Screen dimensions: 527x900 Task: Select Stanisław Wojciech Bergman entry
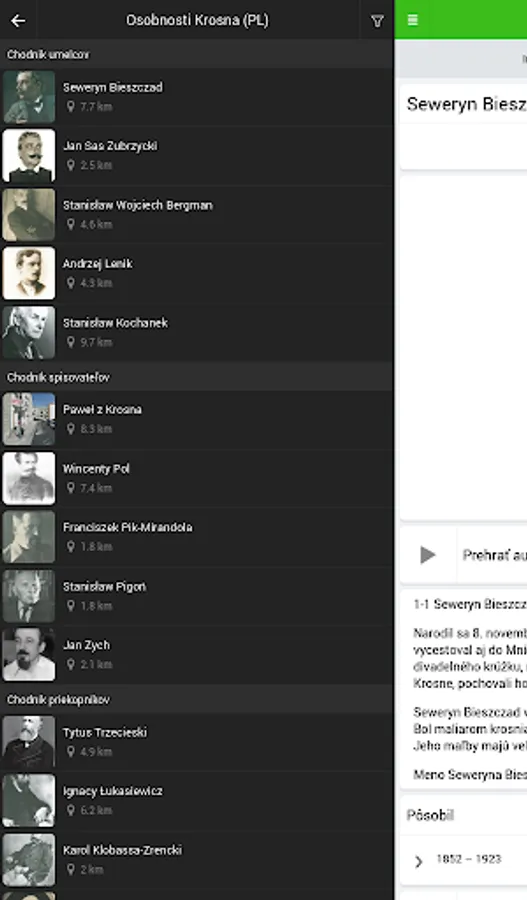coord(197,215)
